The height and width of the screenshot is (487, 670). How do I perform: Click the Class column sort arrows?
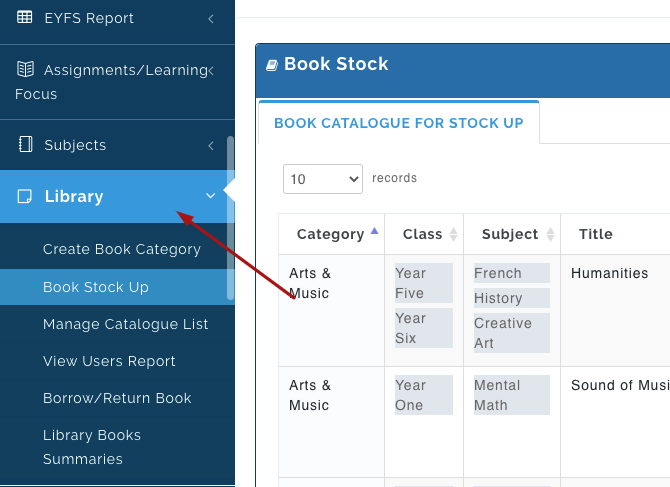click(x=453, y=234)
